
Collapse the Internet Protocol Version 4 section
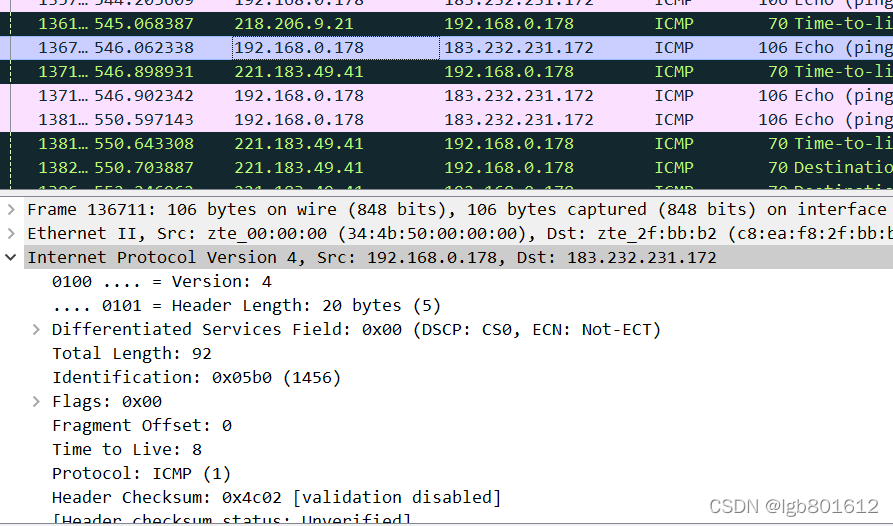(x=11, y=257)
